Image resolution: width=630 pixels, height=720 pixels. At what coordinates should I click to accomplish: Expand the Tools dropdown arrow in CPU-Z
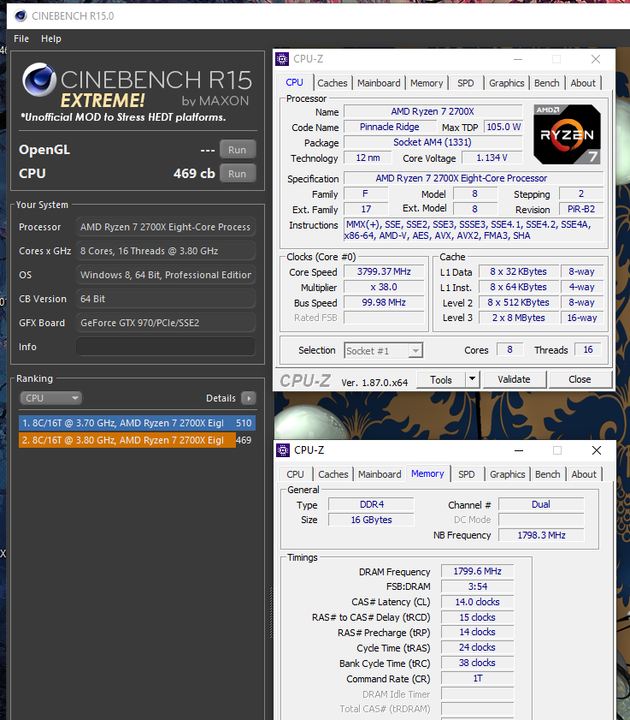coord(472,380)
